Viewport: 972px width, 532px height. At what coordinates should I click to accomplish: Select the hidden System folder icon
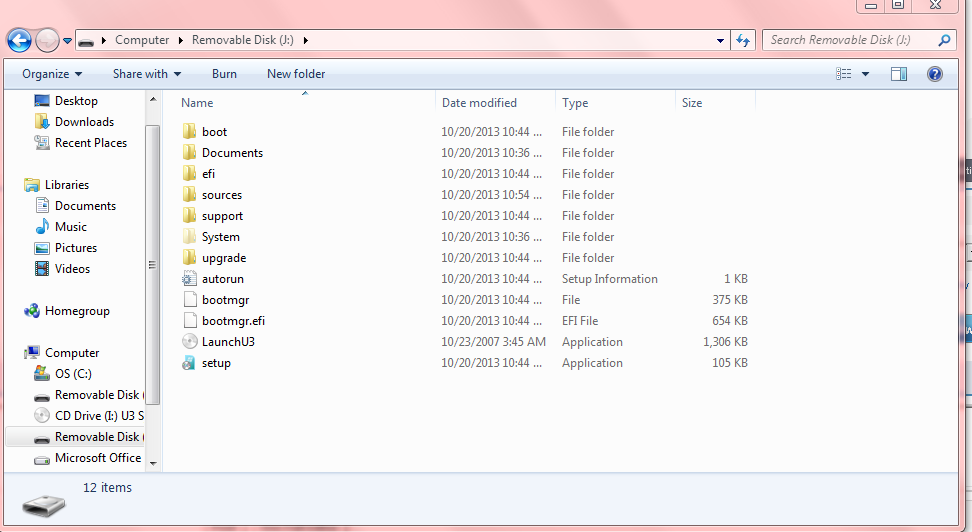pos(190,237)
